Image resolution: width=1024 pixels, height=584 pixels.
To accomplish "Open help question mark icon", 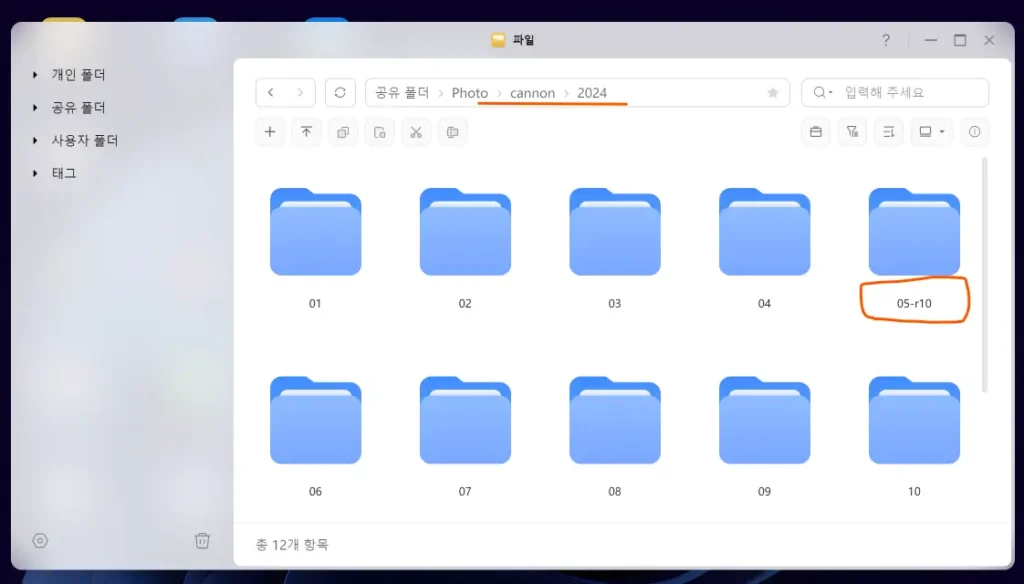I will tap(886, 41).
